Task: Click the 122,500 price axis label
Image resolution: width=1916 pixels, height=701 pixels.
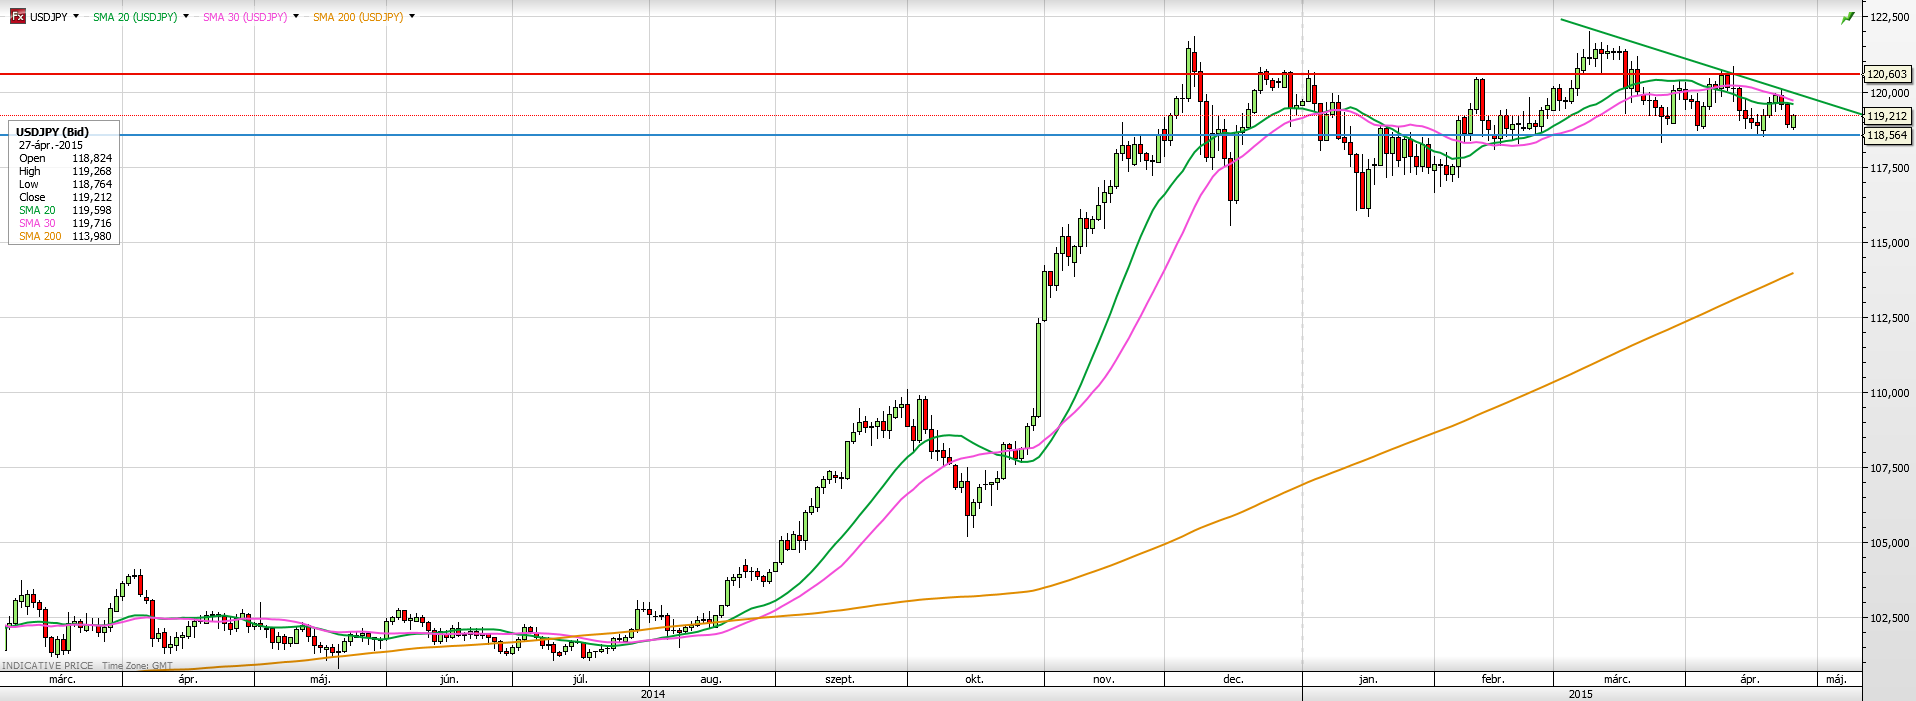Action: point(1889,17)
